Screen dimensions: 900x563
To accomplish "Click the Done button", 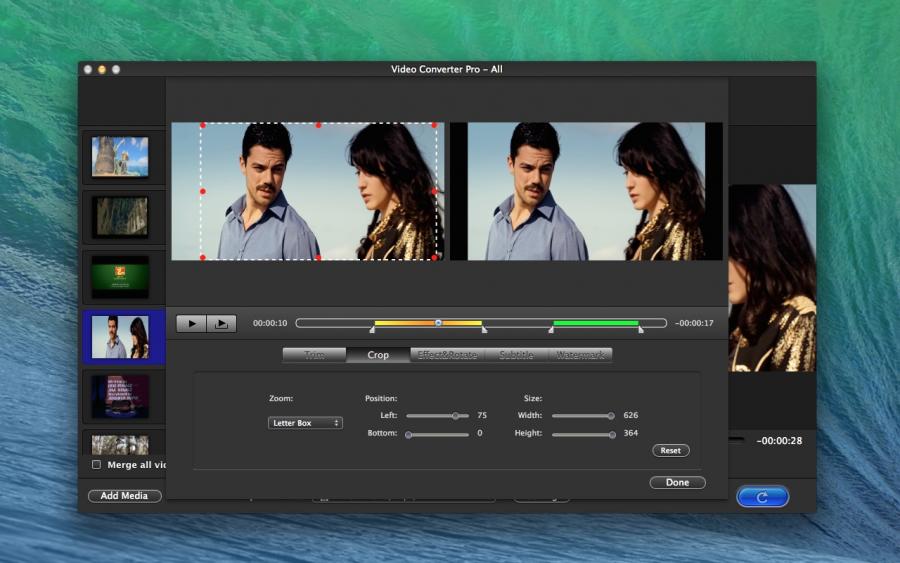I will pos(677,483).
